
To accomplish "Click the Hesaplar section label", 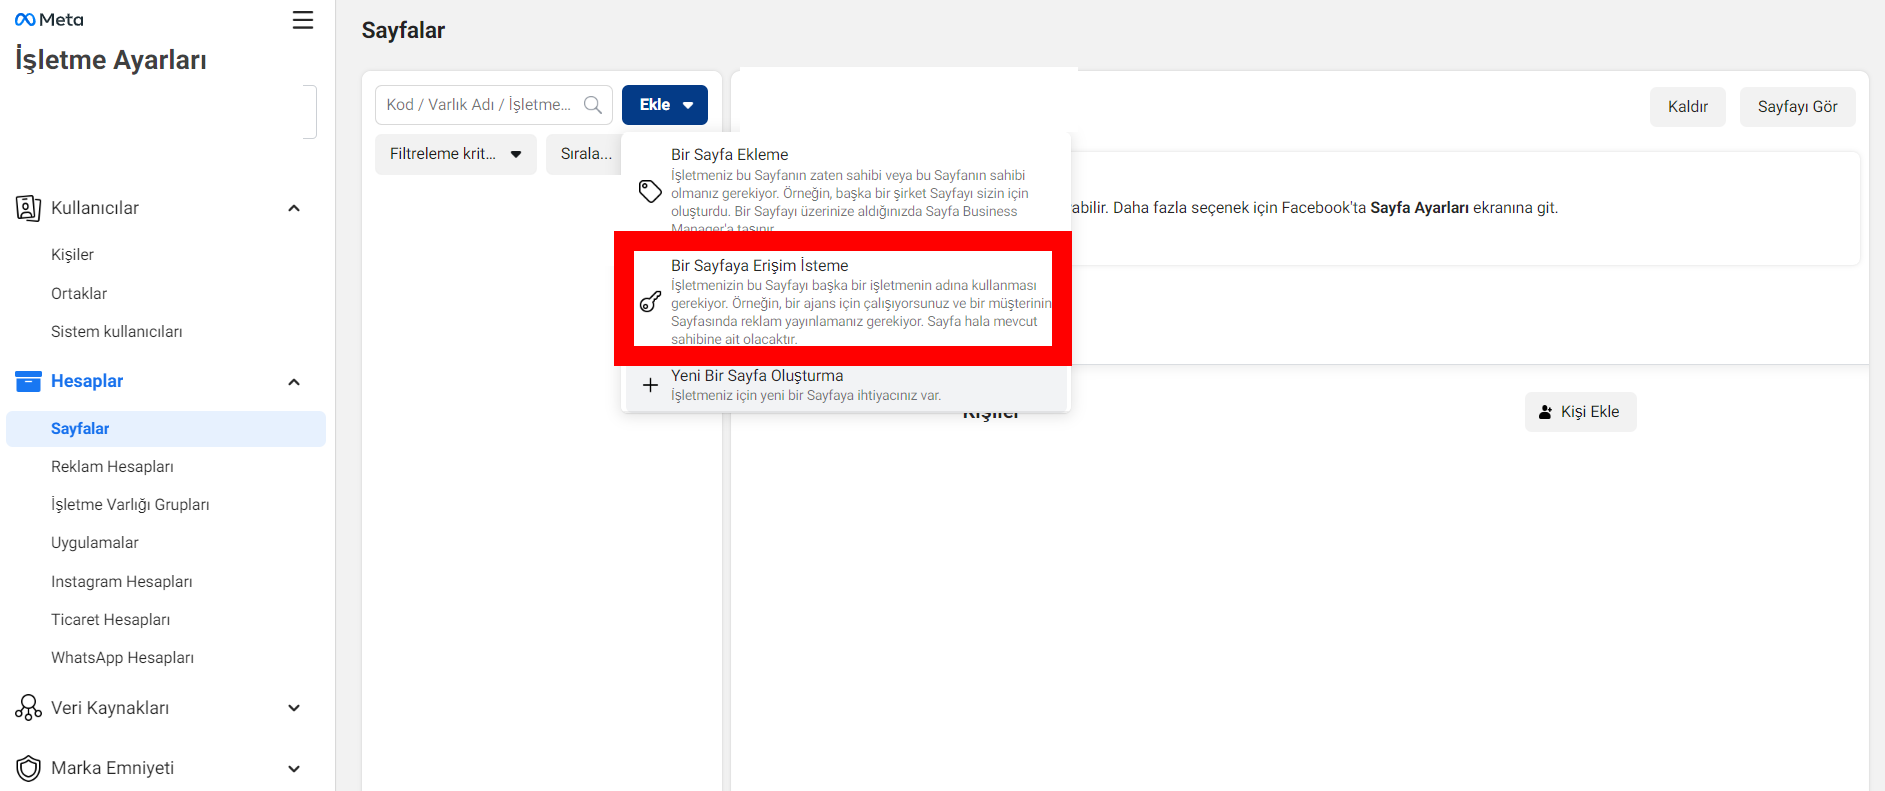I will tap(87, 381).
